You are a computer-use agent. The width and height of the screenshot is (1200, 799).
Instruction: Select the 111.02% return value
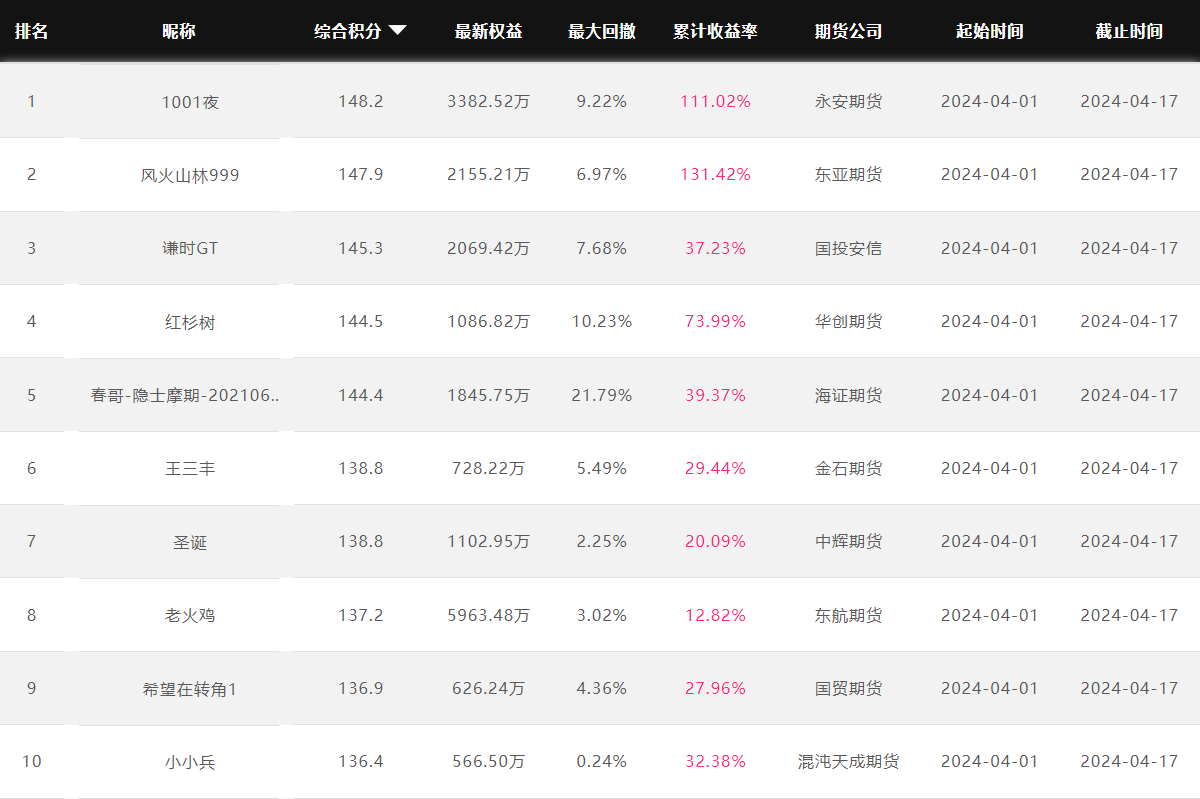(715, 101)
